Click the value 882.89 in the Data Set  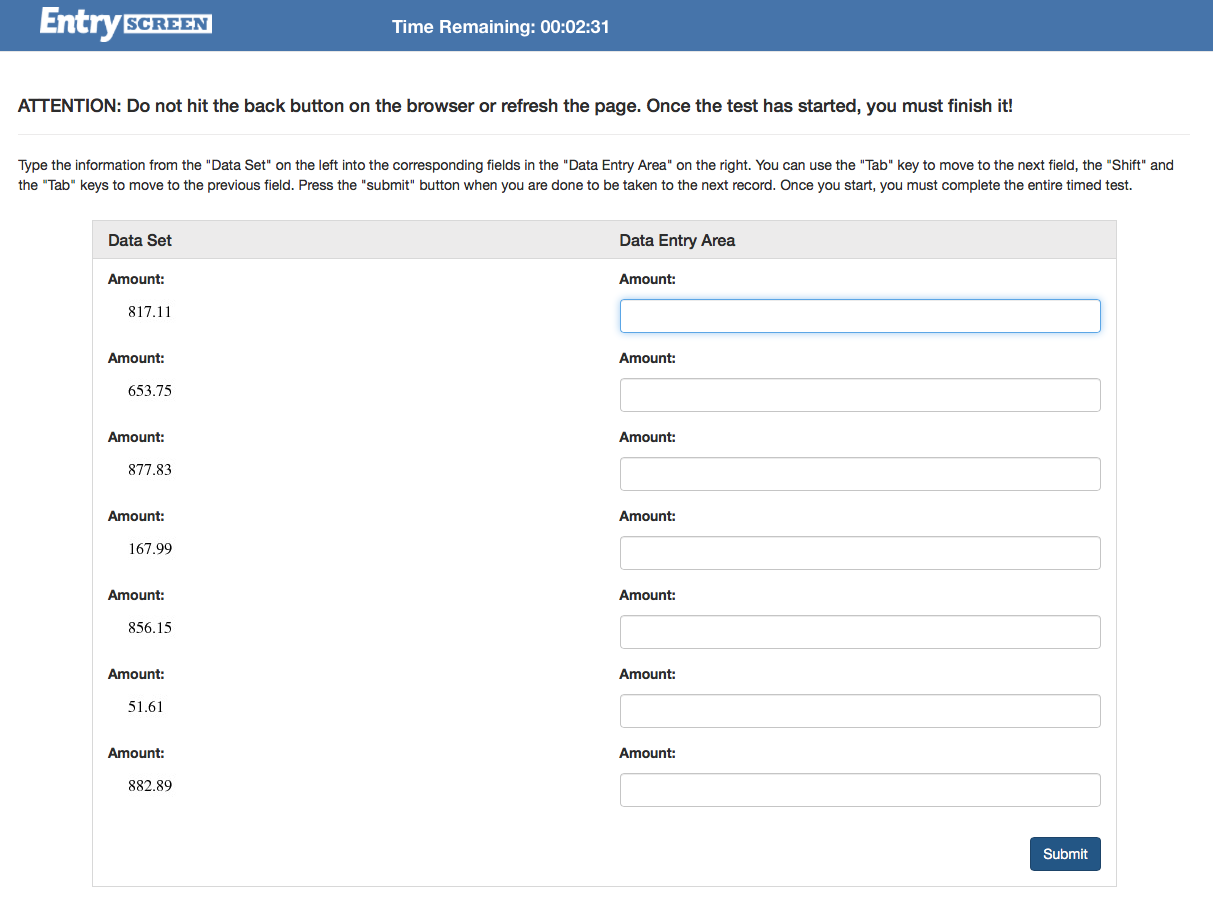[150, 785]
